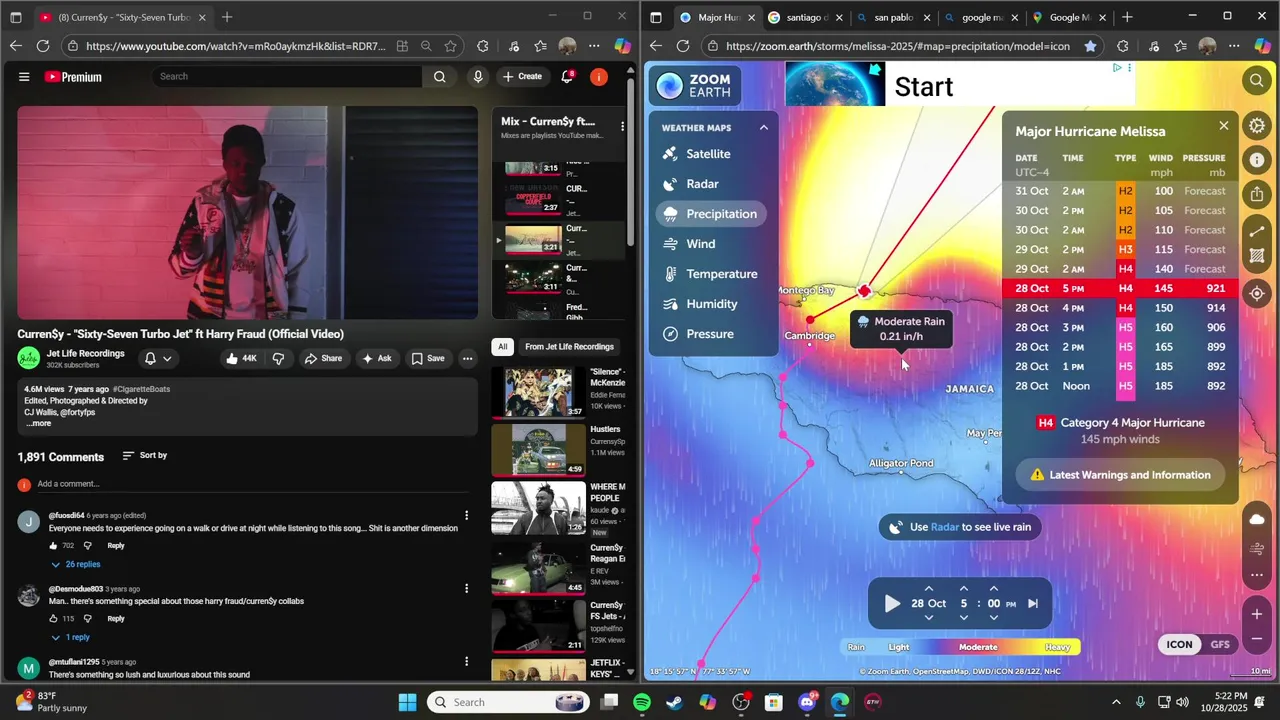Select Humidity weather map
Viewport: 1280px width, 720px height.
pos(711,304)
